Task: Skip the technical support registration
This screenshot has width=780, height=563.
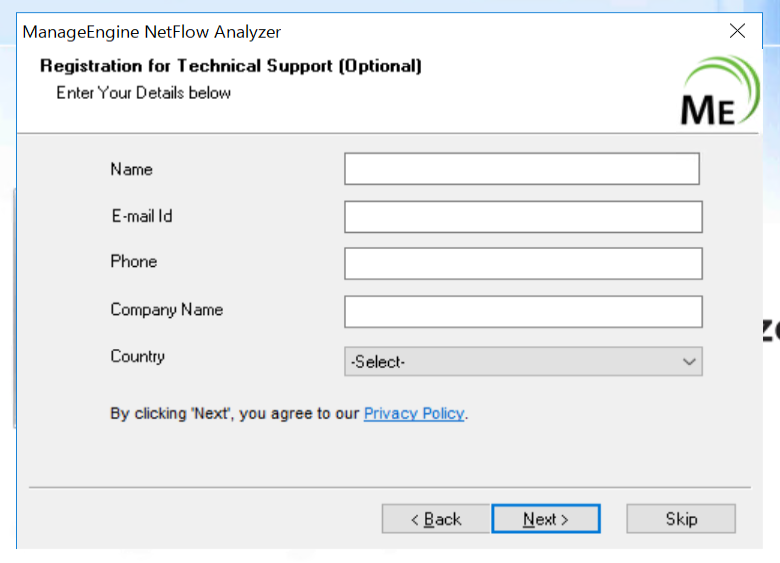Action: click(681, 519)
